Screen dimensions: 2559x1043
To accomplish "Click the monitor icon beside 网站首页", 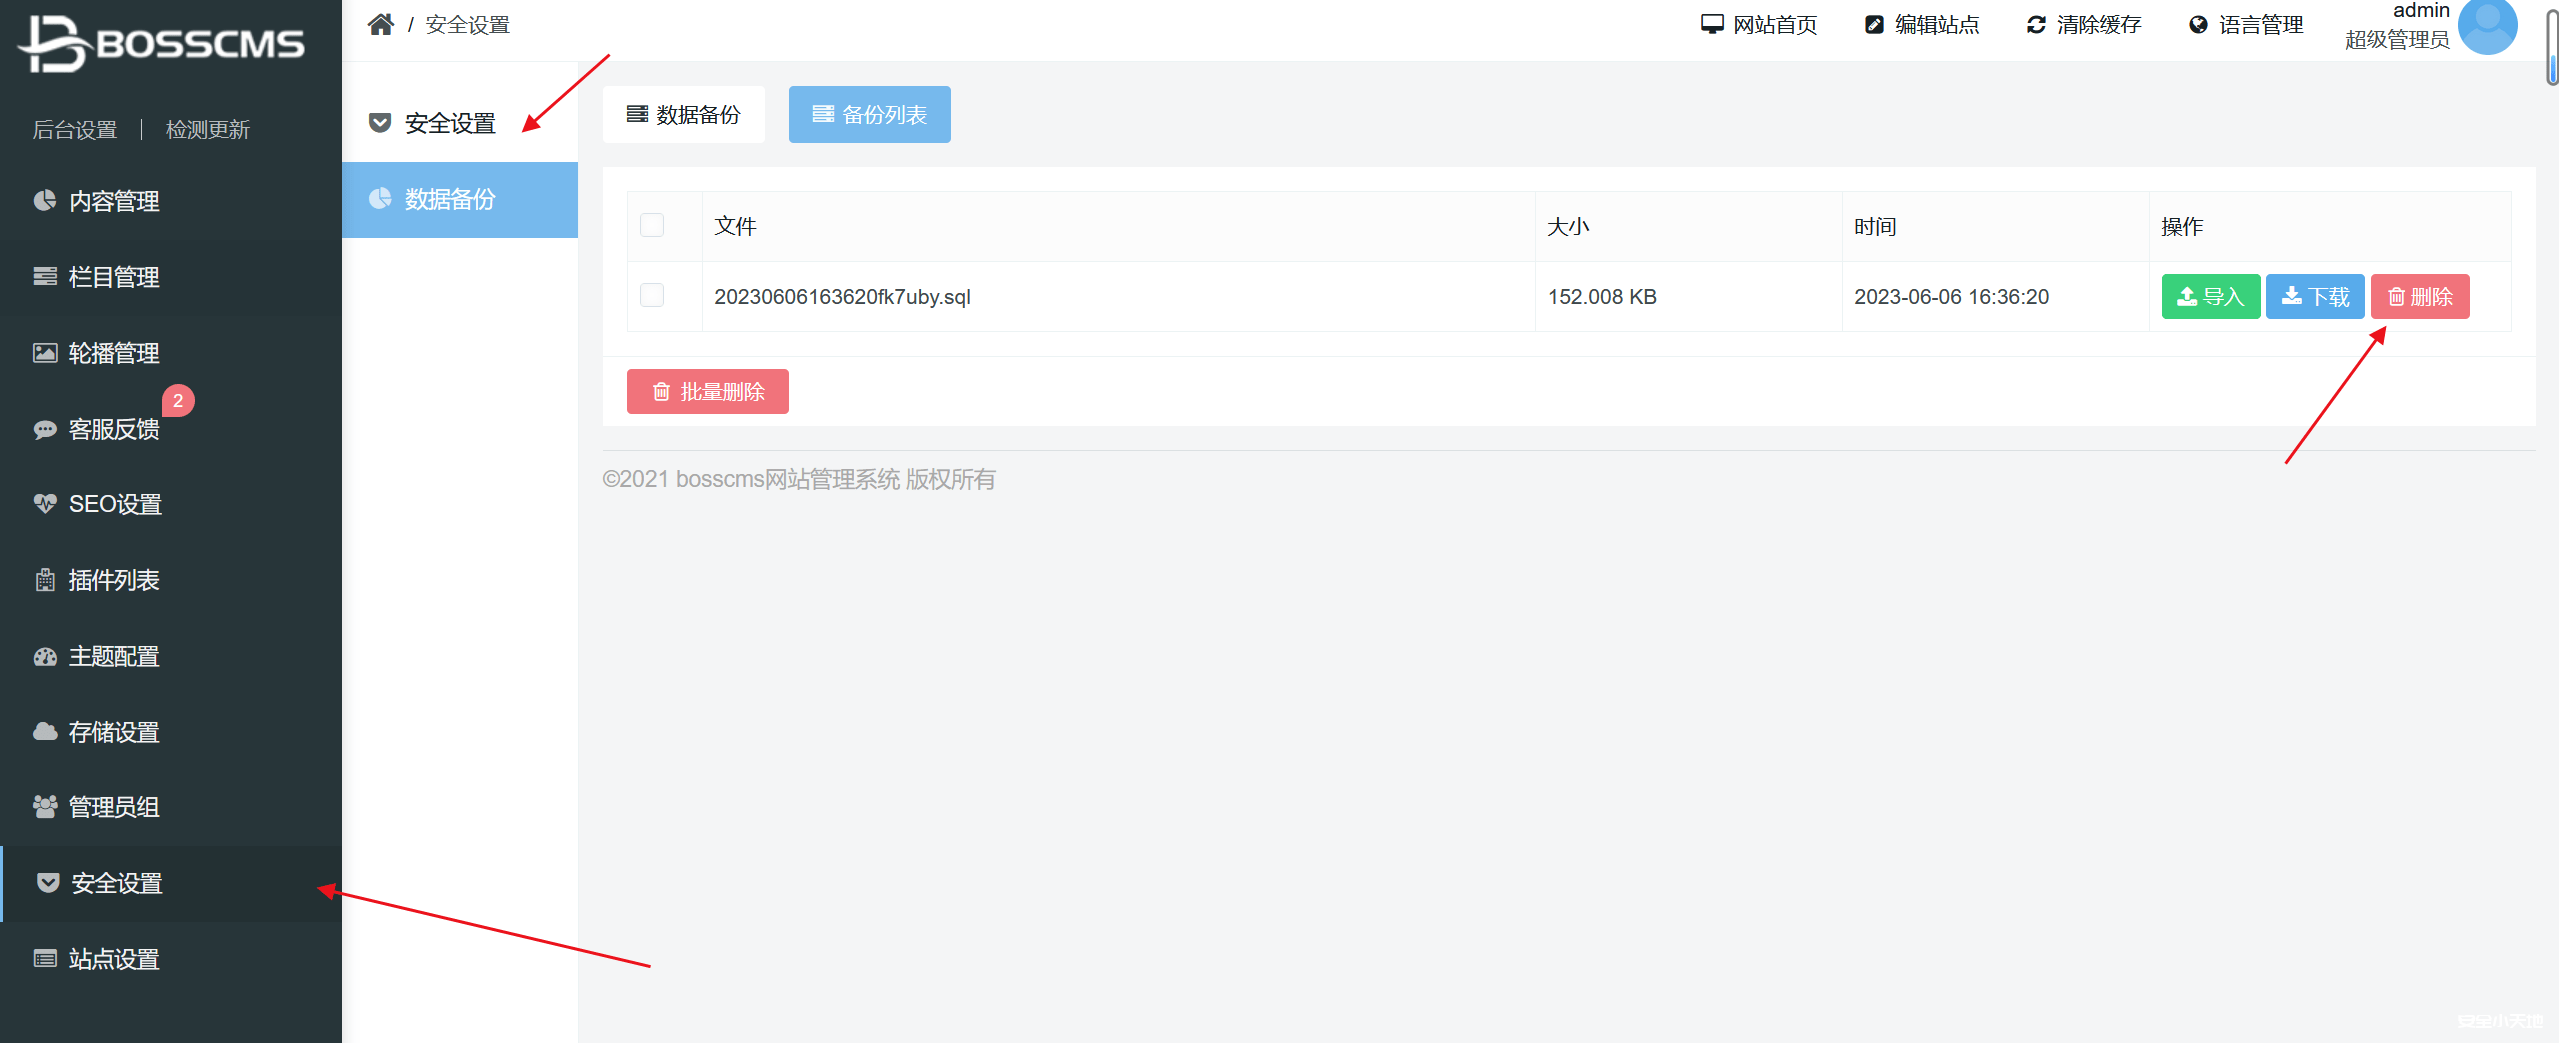I will click(x=1712, y=24).
